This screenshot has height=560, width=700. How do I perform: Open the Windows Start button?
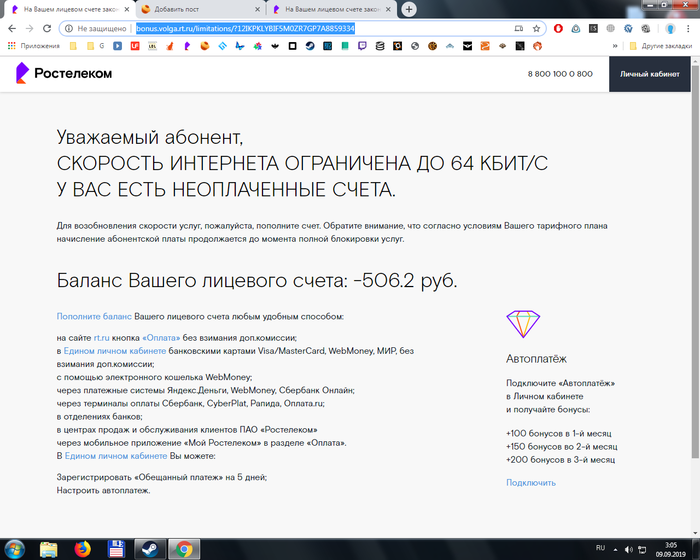point(14,549)
